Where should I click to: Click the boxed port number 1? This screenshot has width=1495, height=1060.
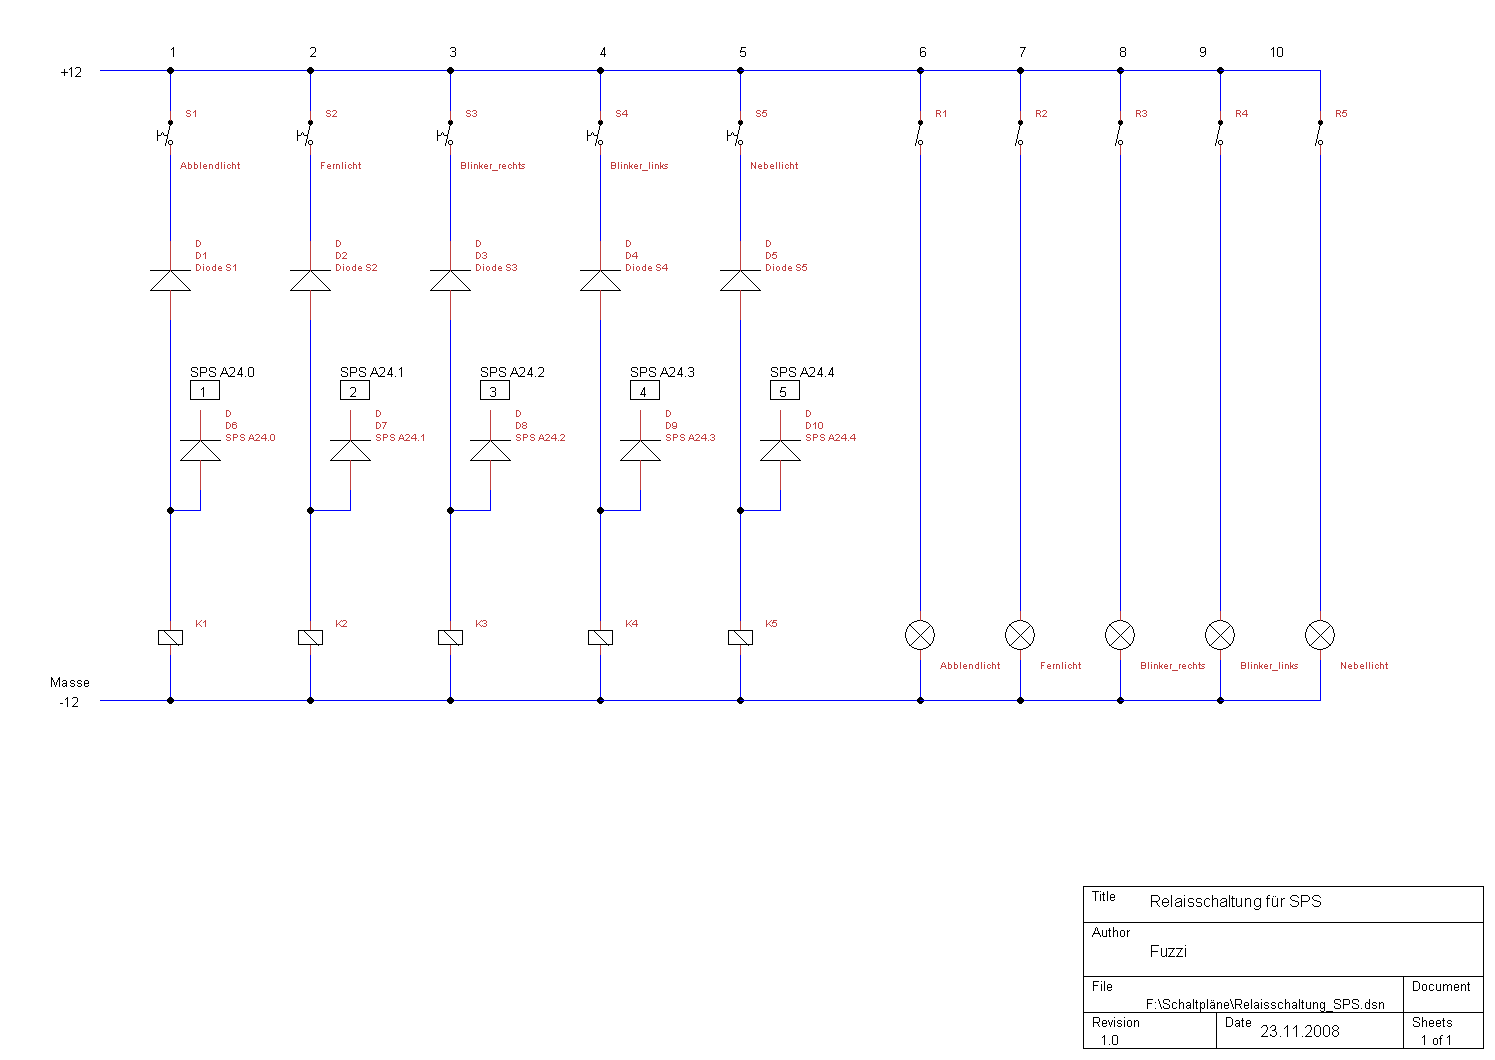click(x=204, y=391)
